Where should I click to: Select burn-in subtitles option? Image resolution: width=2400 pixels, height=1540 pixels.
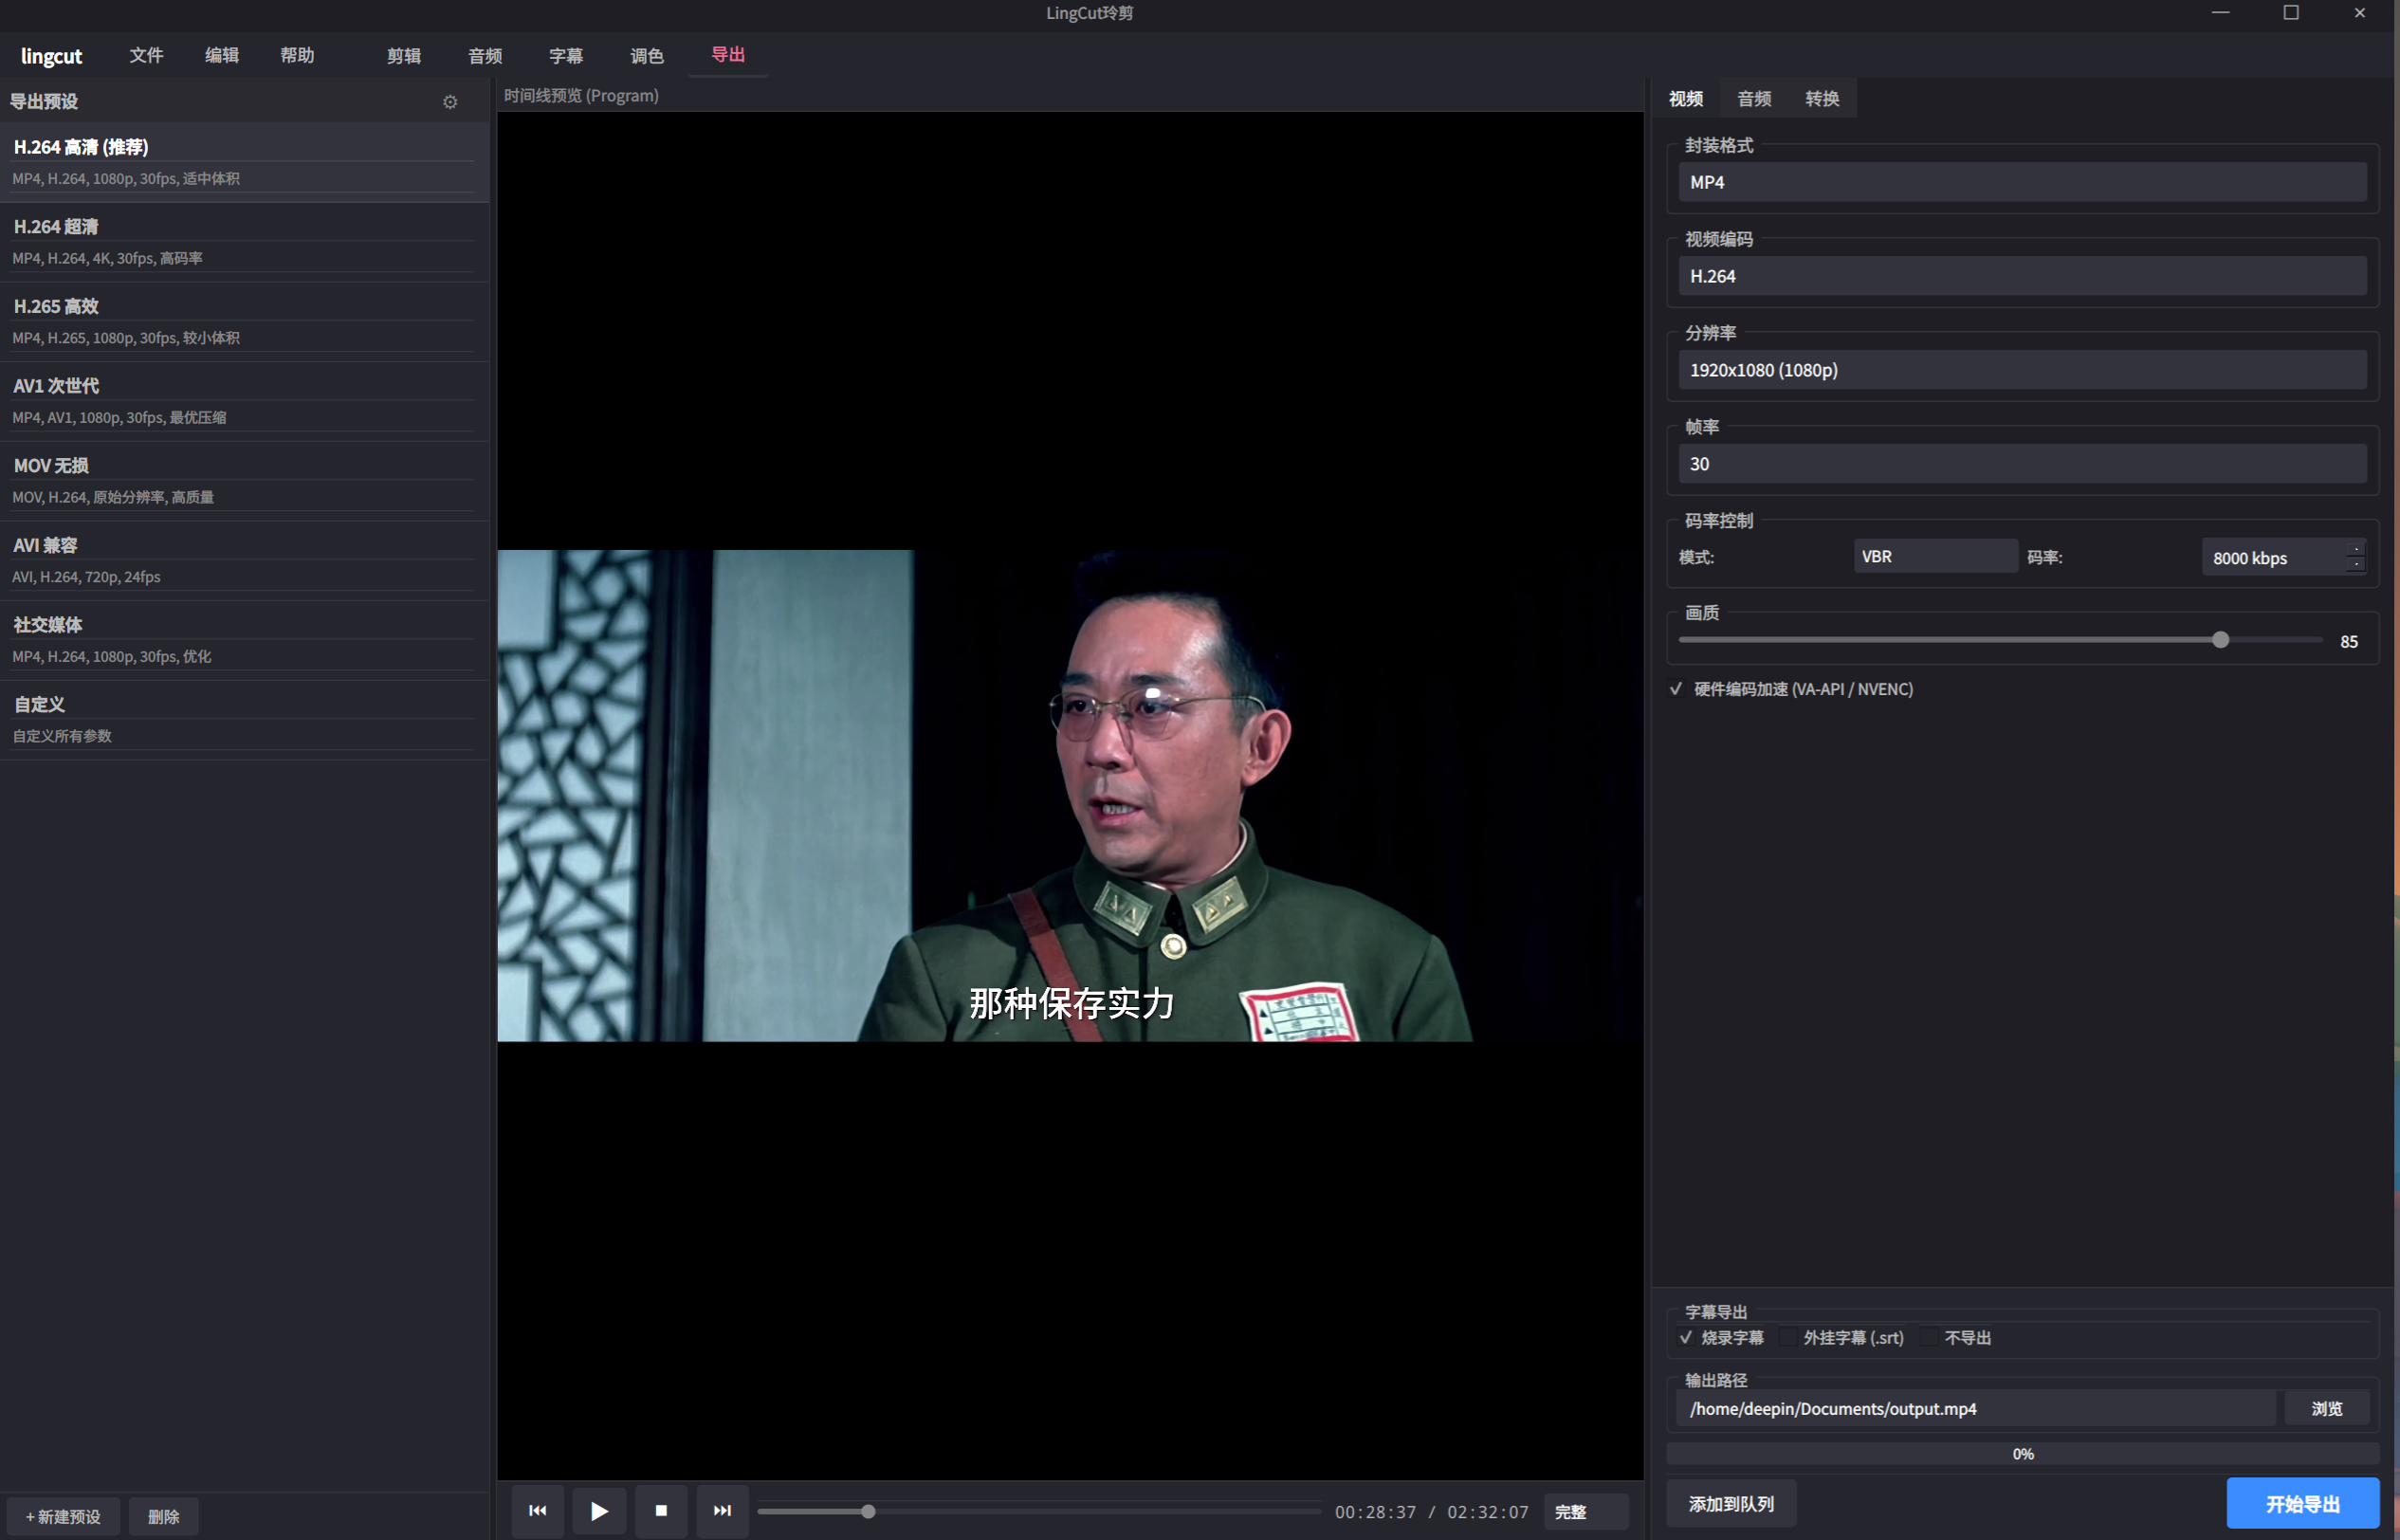pos(1686,1338)
